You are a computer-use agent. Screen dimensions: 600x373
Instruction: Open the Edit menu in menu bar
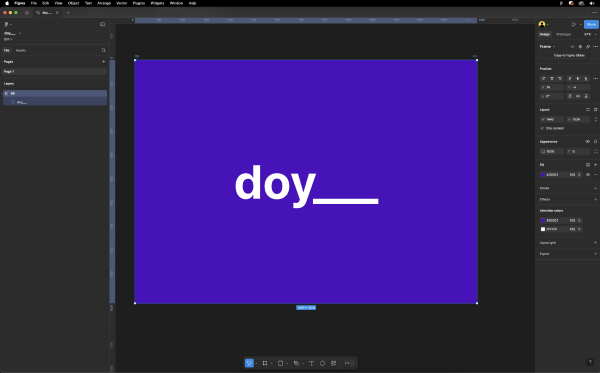[x=46, y=3]
